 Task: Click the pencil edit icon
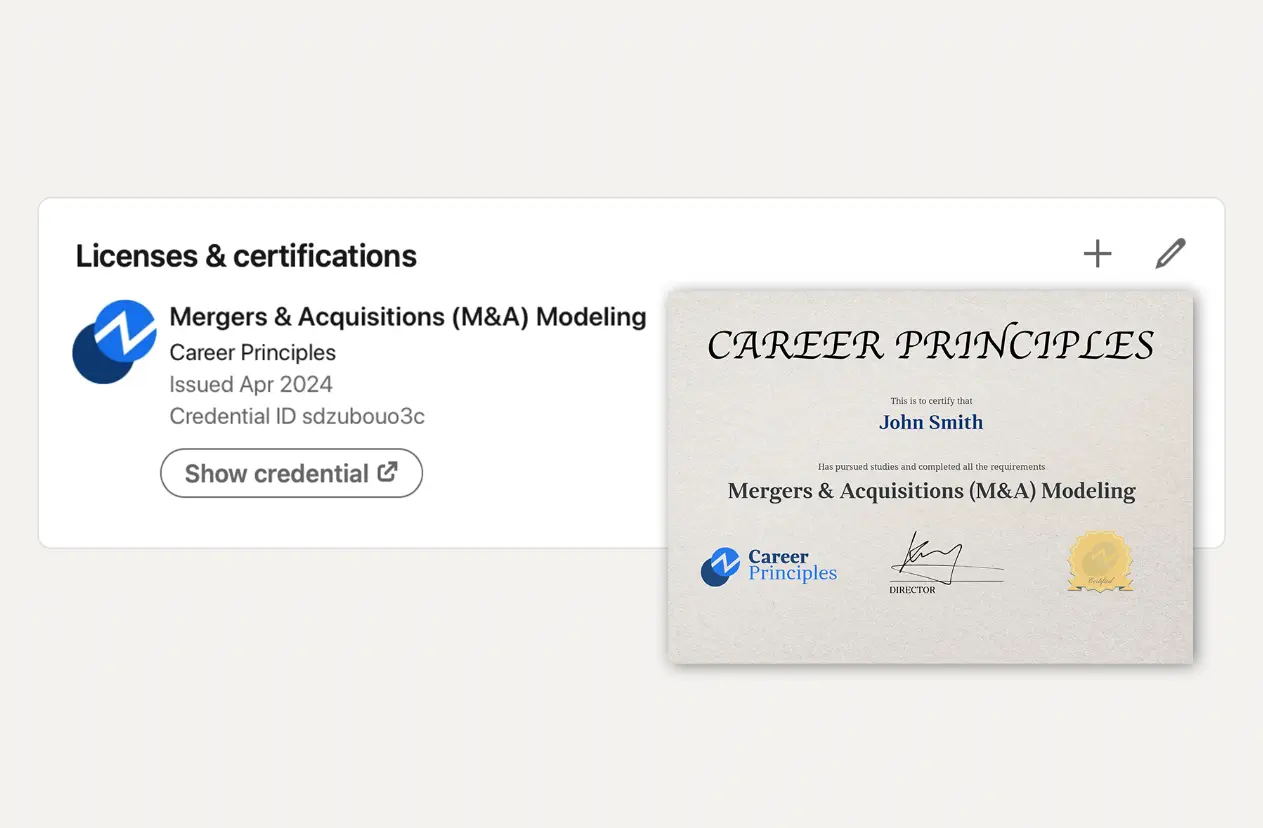pos(1170,254)
